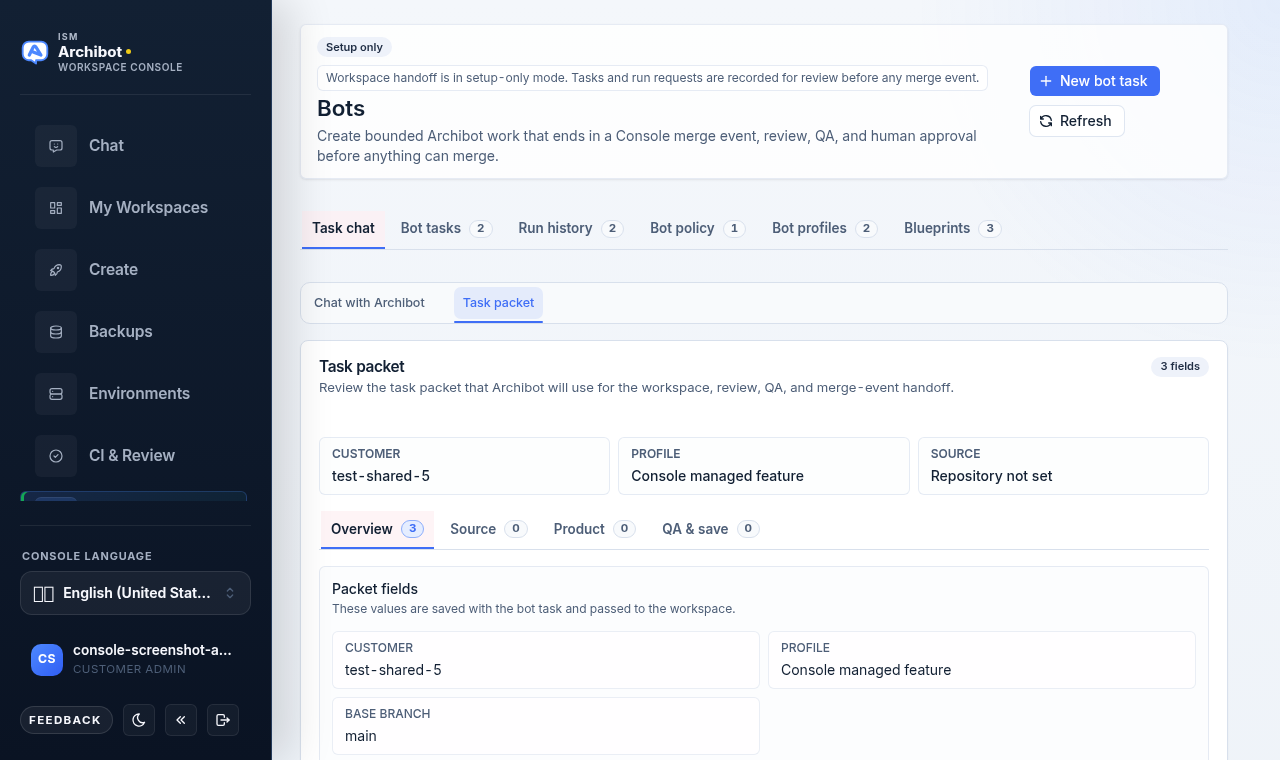The width and height of the screenshot is (1280, 760).
Task: Click the My Workspaces grid icon
Action: coord(56,208)
